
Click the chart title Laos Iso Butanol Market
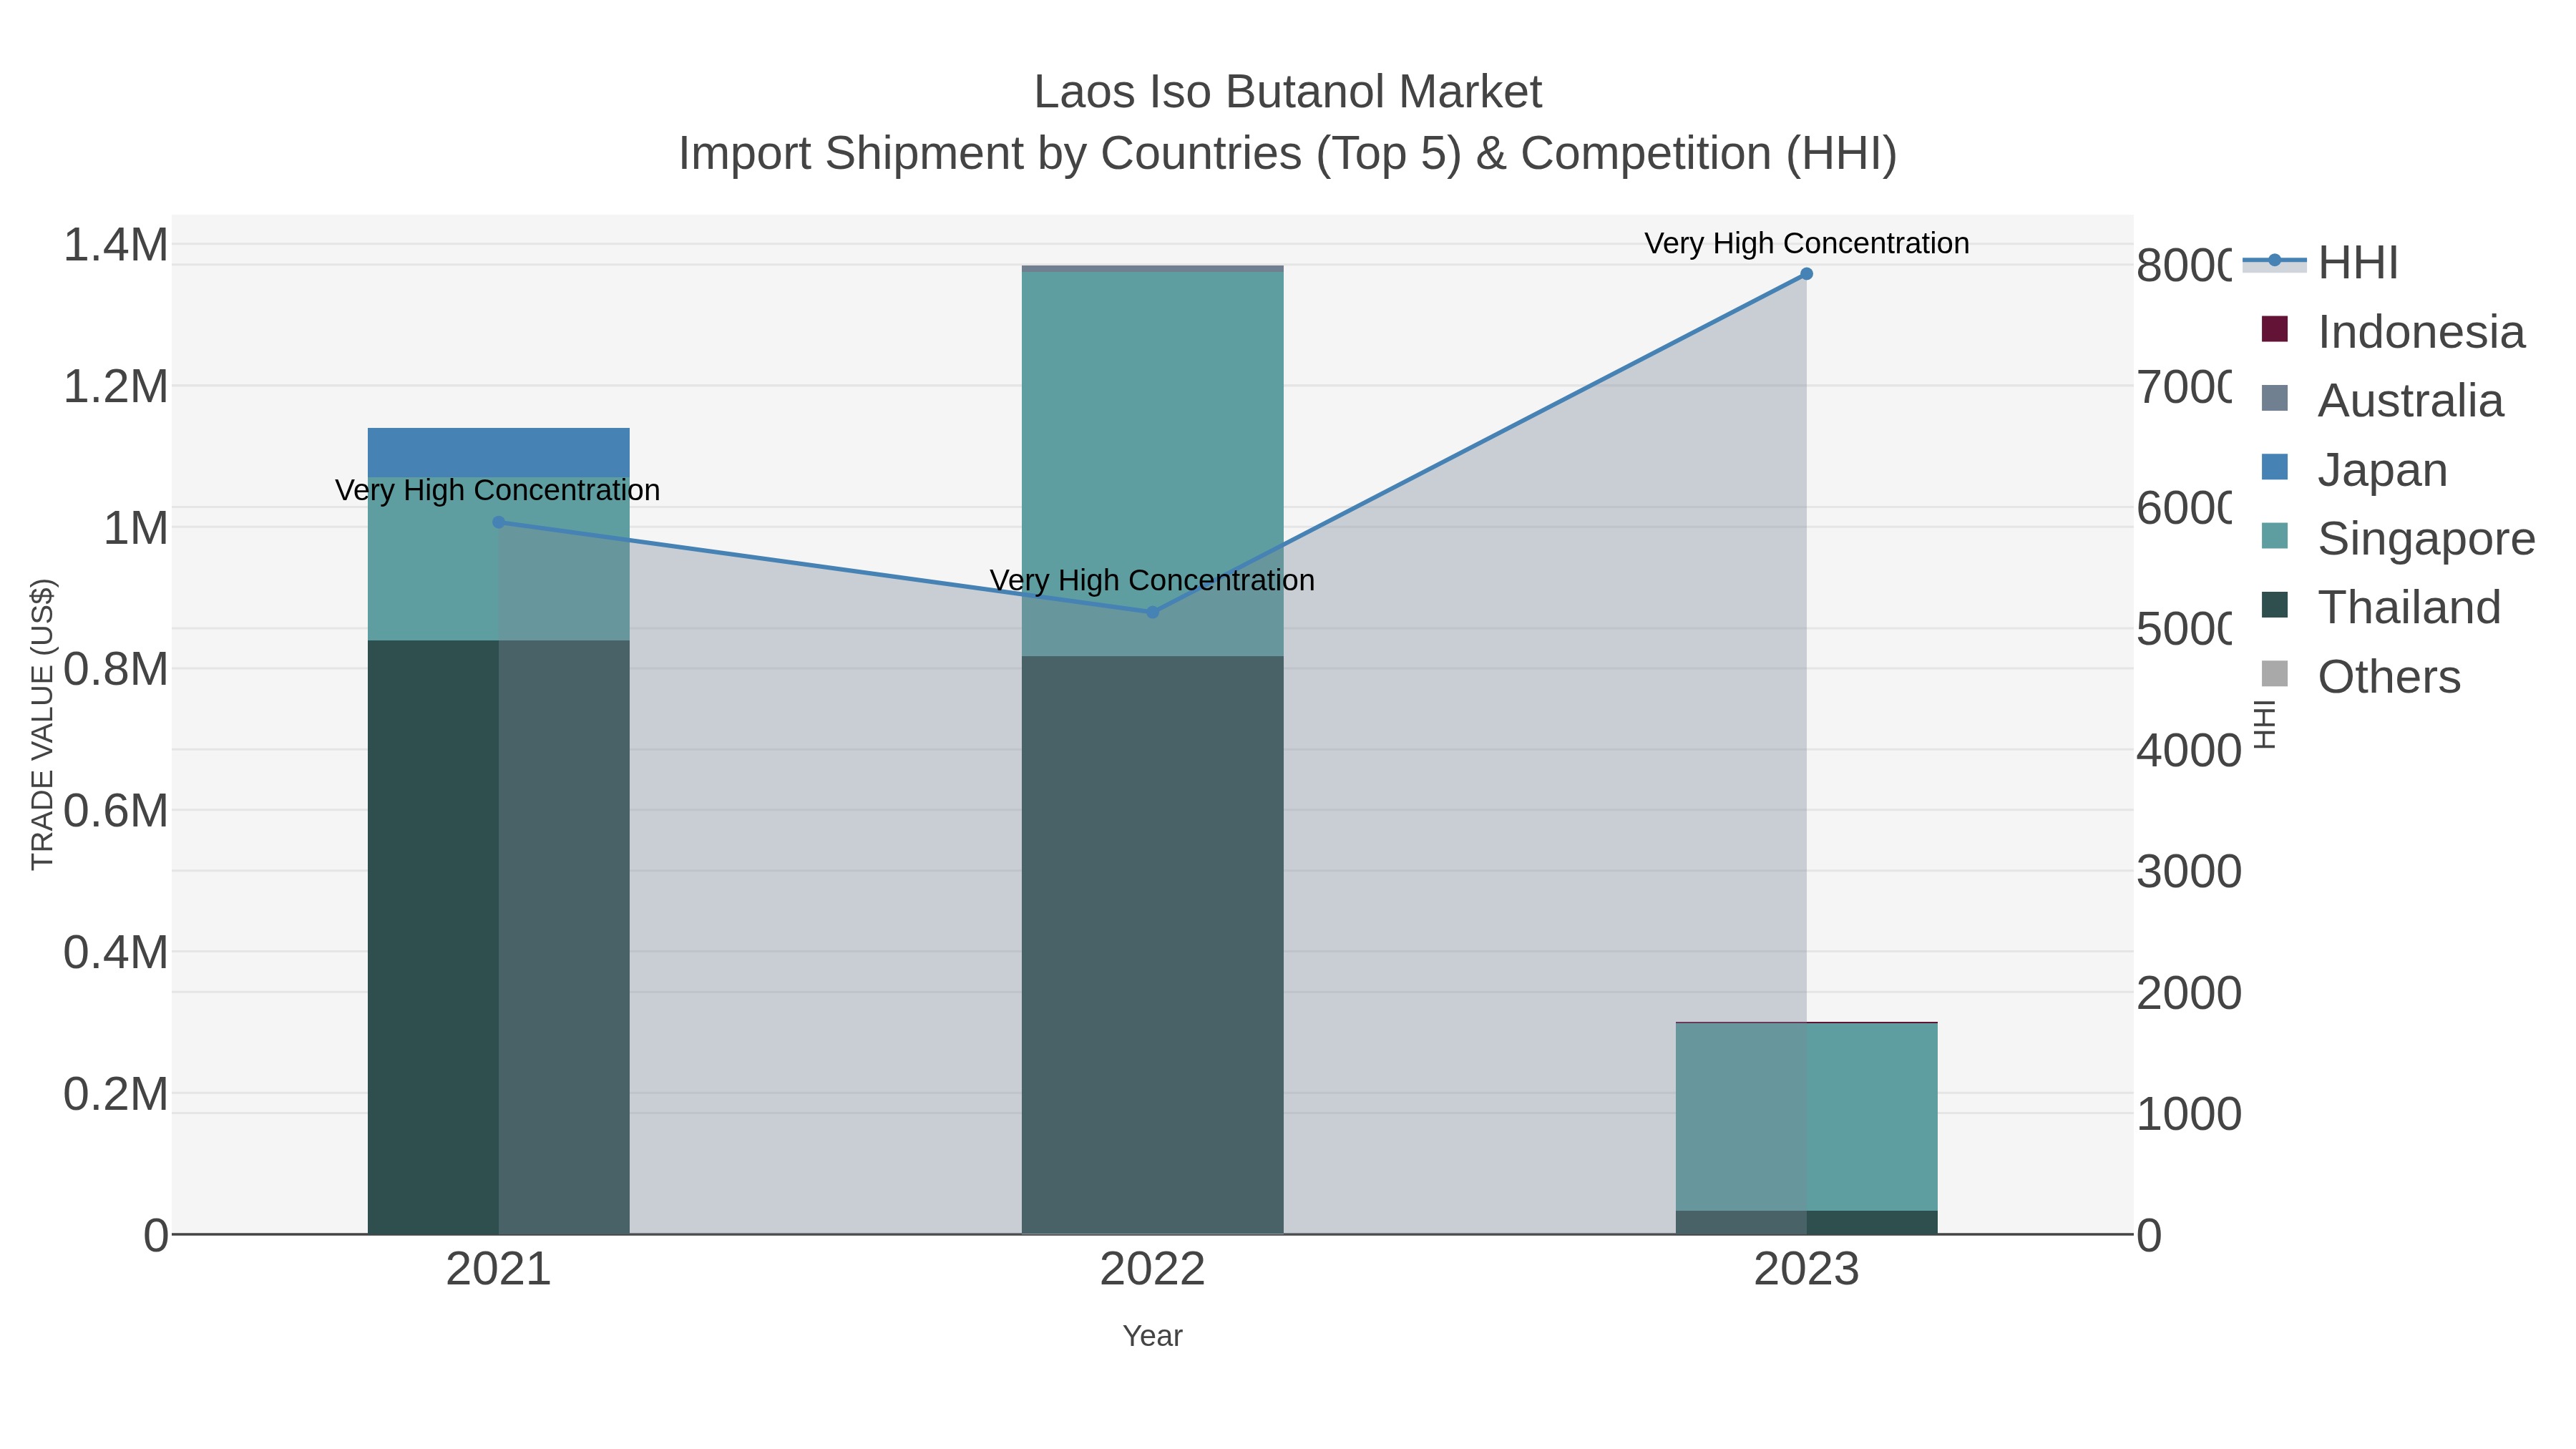coord(1288,92)
